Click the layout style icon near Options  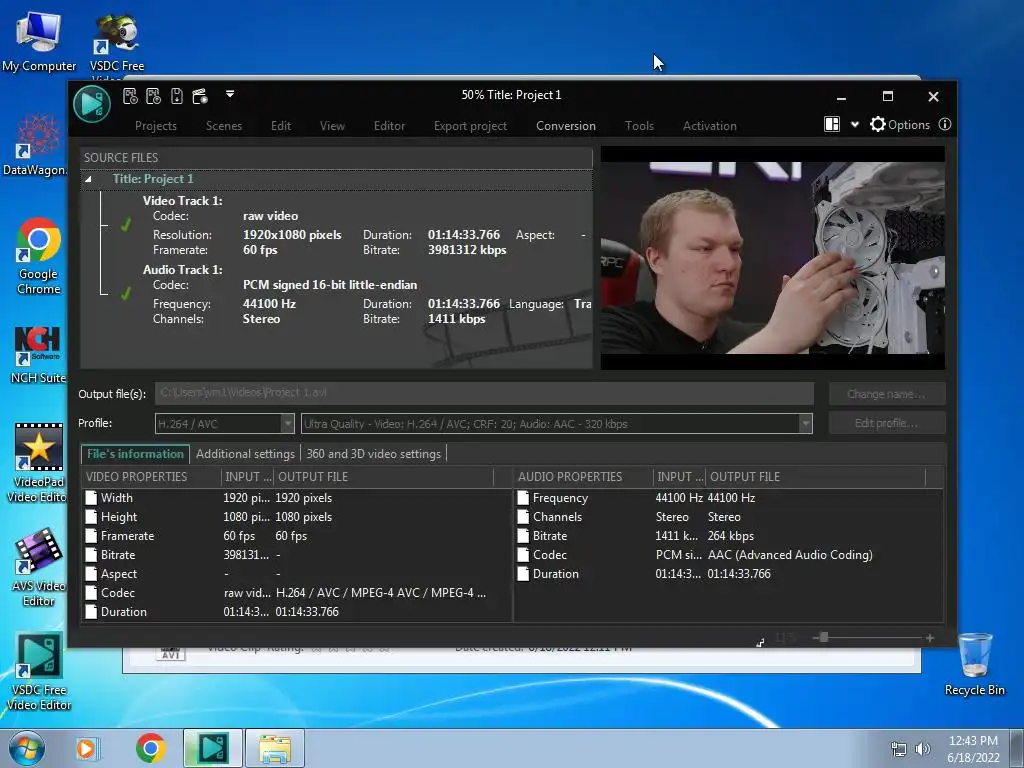(832, 124)
